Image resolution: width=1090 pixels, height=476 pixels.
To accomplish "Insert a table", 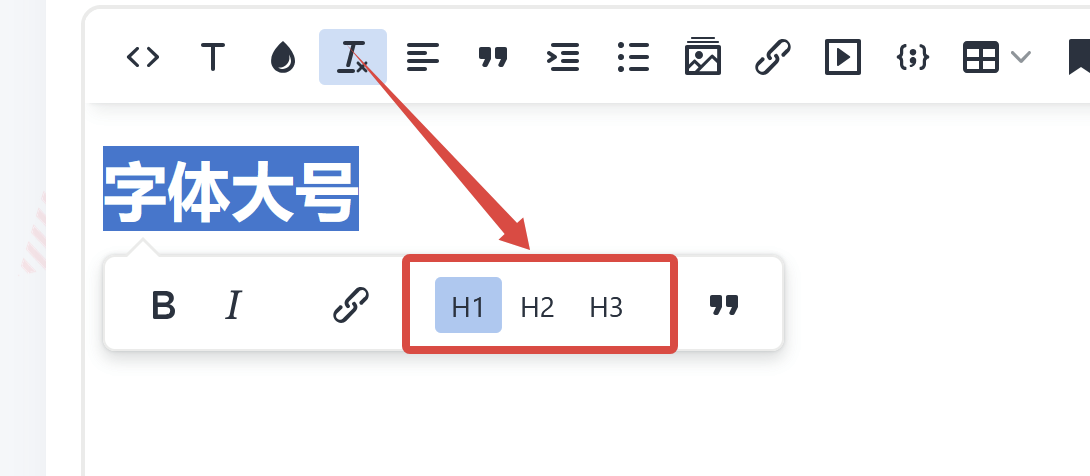I will click(981, 57).
